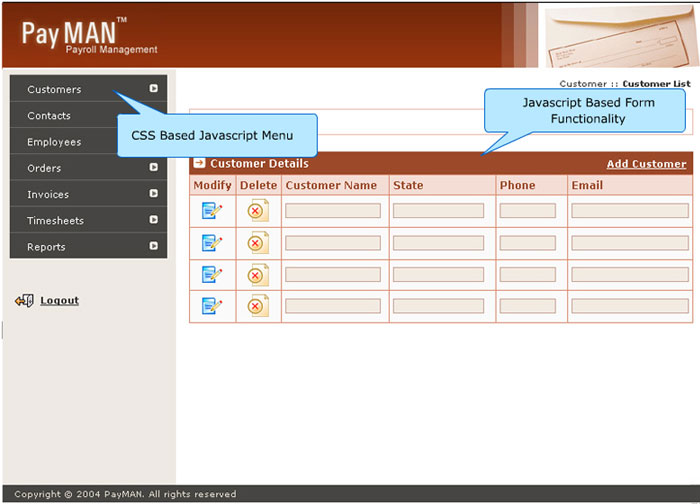Click the Delete icon in the first row
This screenshot has width=700, height=504.
(258, 210)
